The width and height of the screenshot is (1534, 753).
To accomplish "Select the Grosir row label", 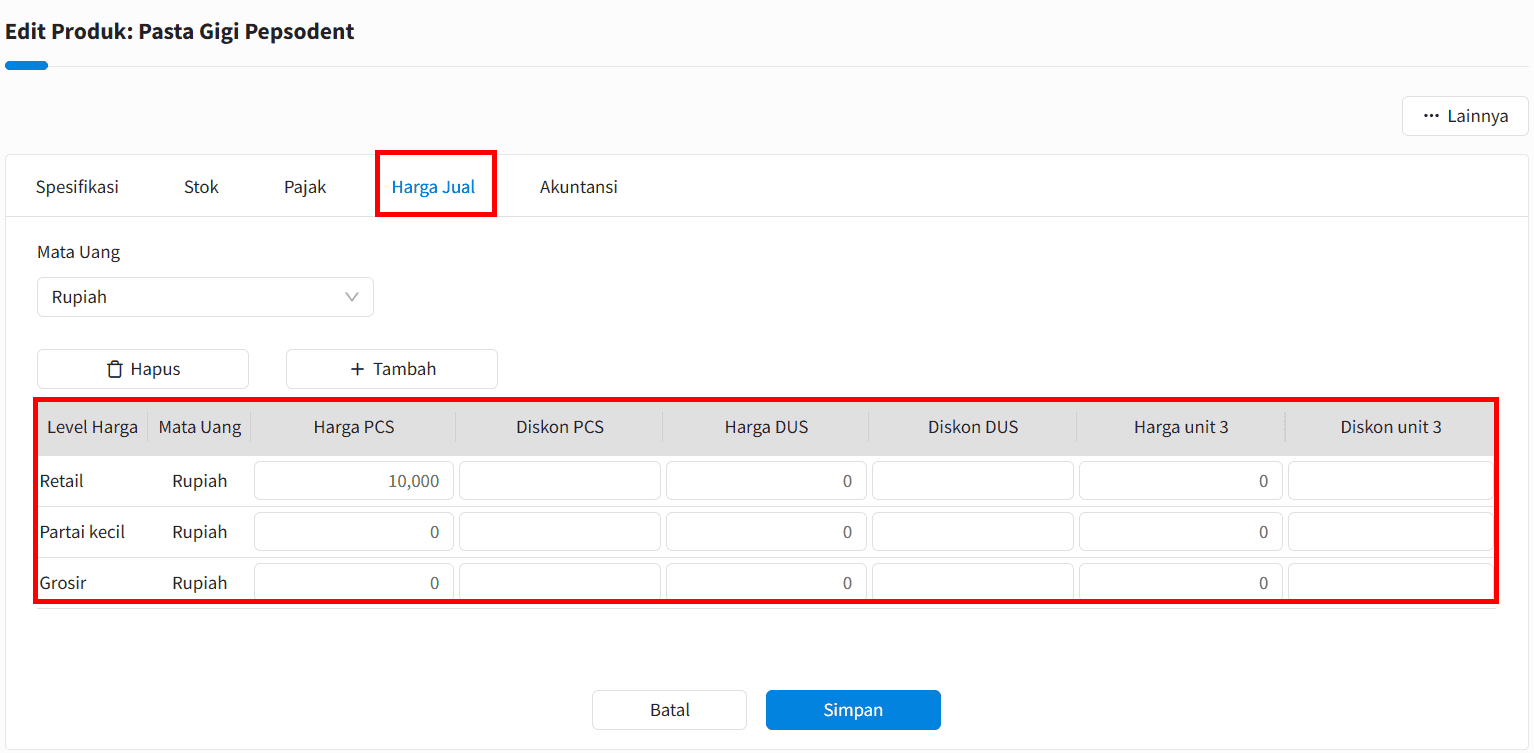I will [63, 583].
